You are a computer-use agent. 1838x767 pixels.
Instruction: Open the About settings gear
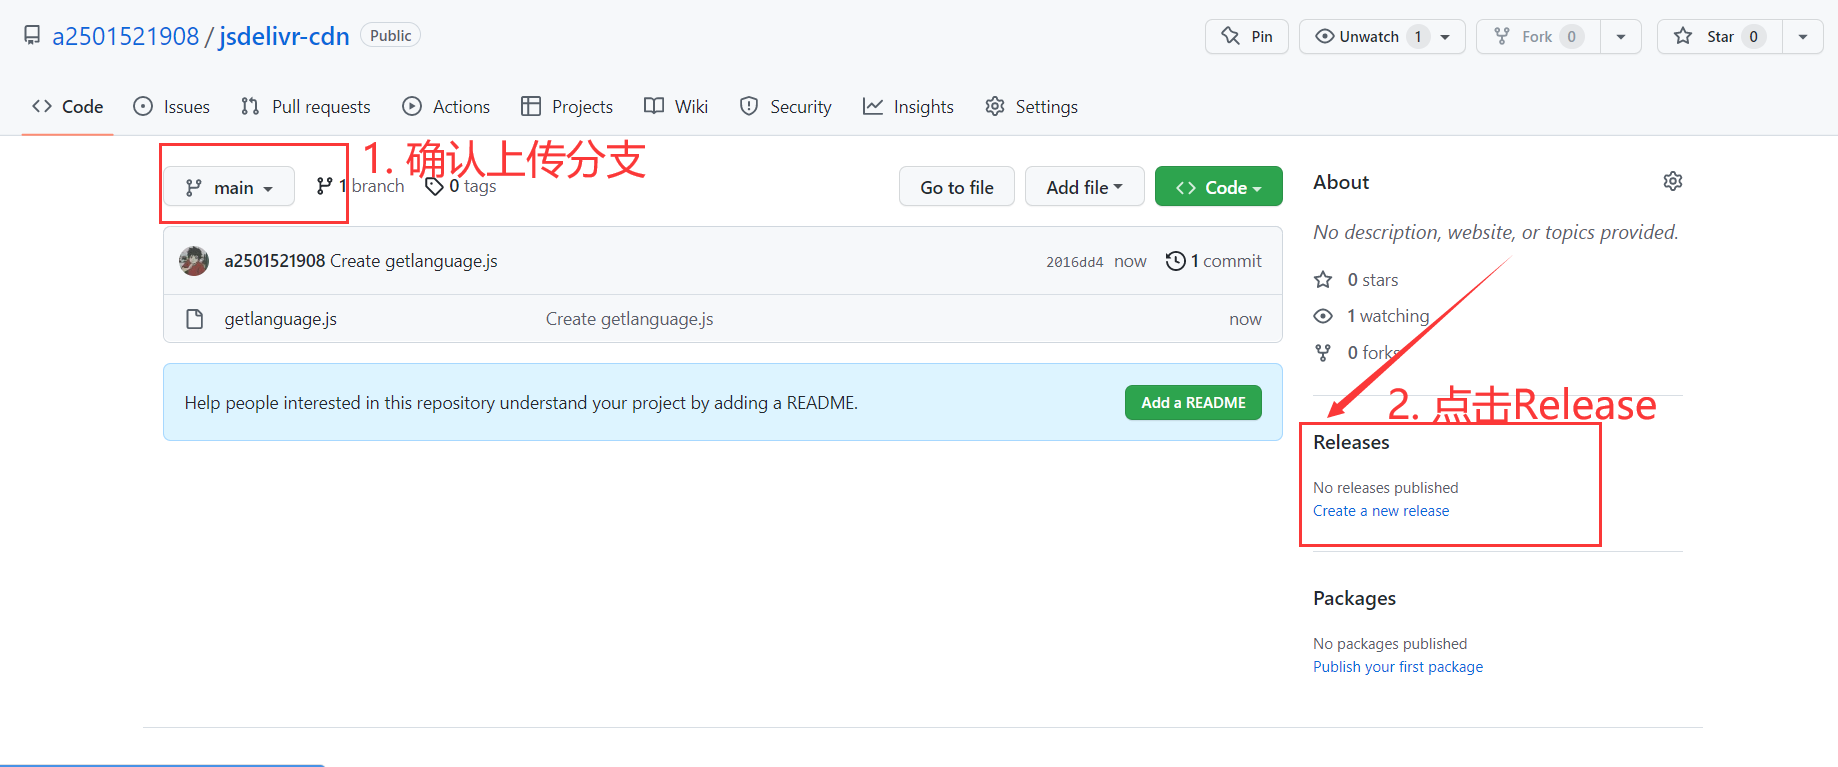pos(1673,181)
